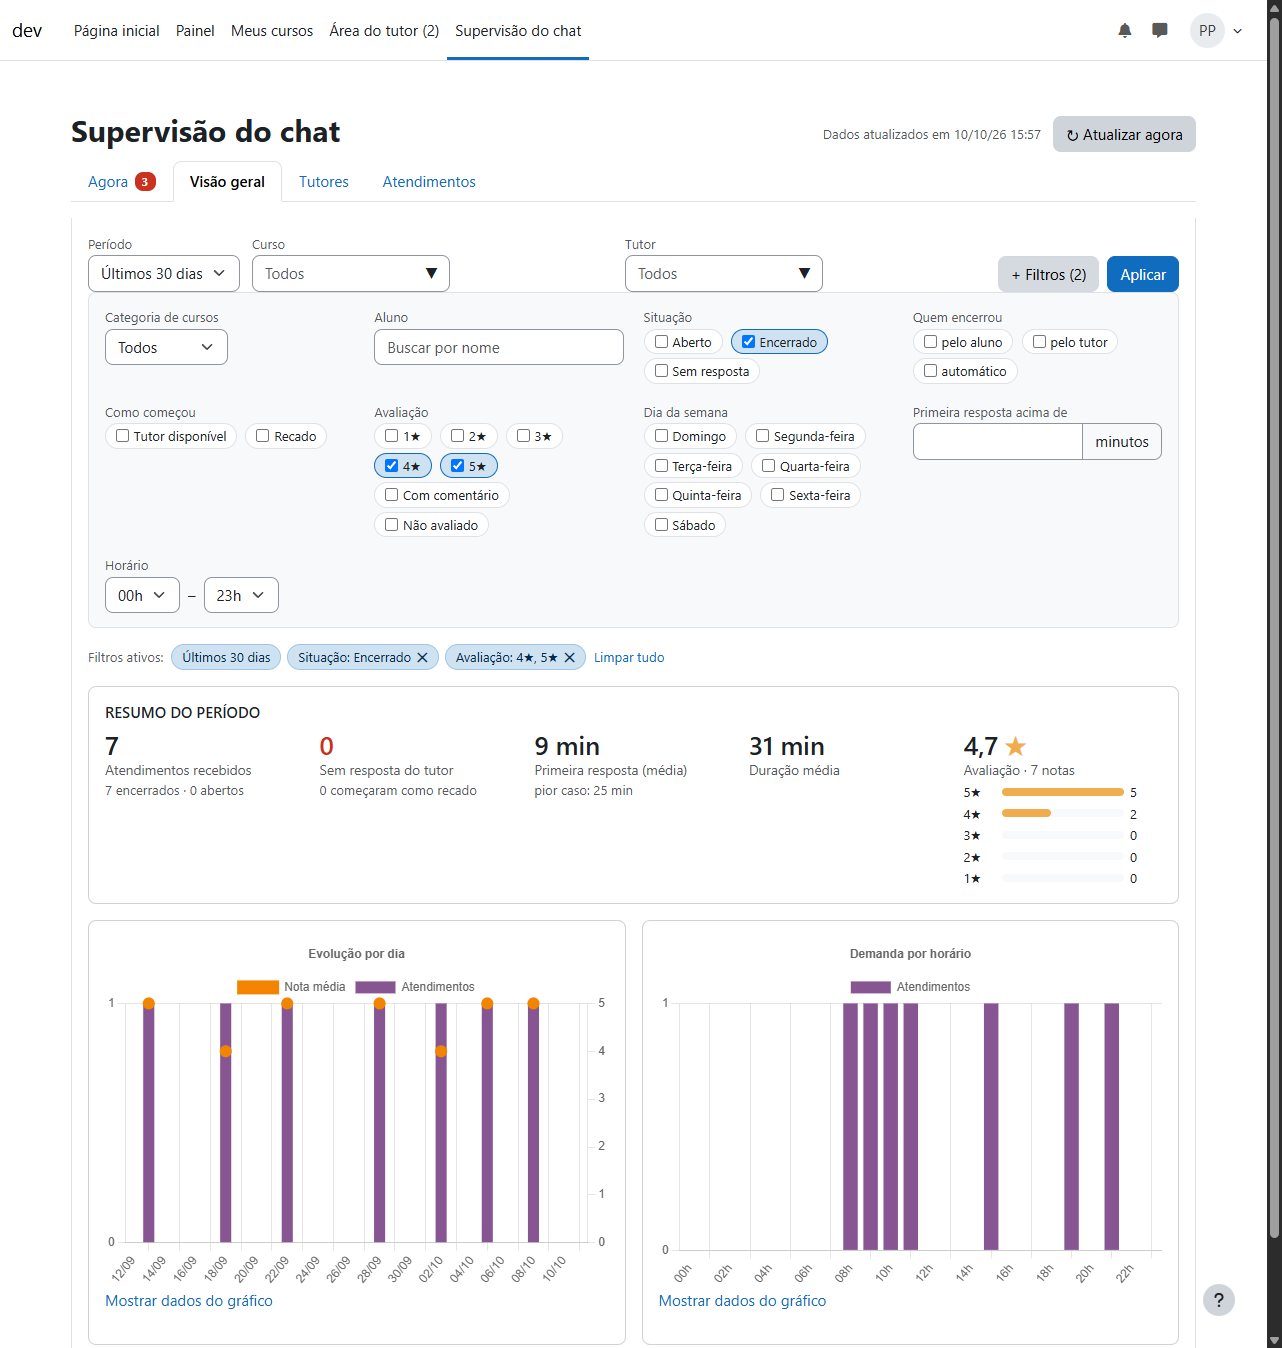The height and width of the screenshot is (1348, 1282).
Task: Focus the Primeira resposta acima de minutes field
Action: (998, 441)
